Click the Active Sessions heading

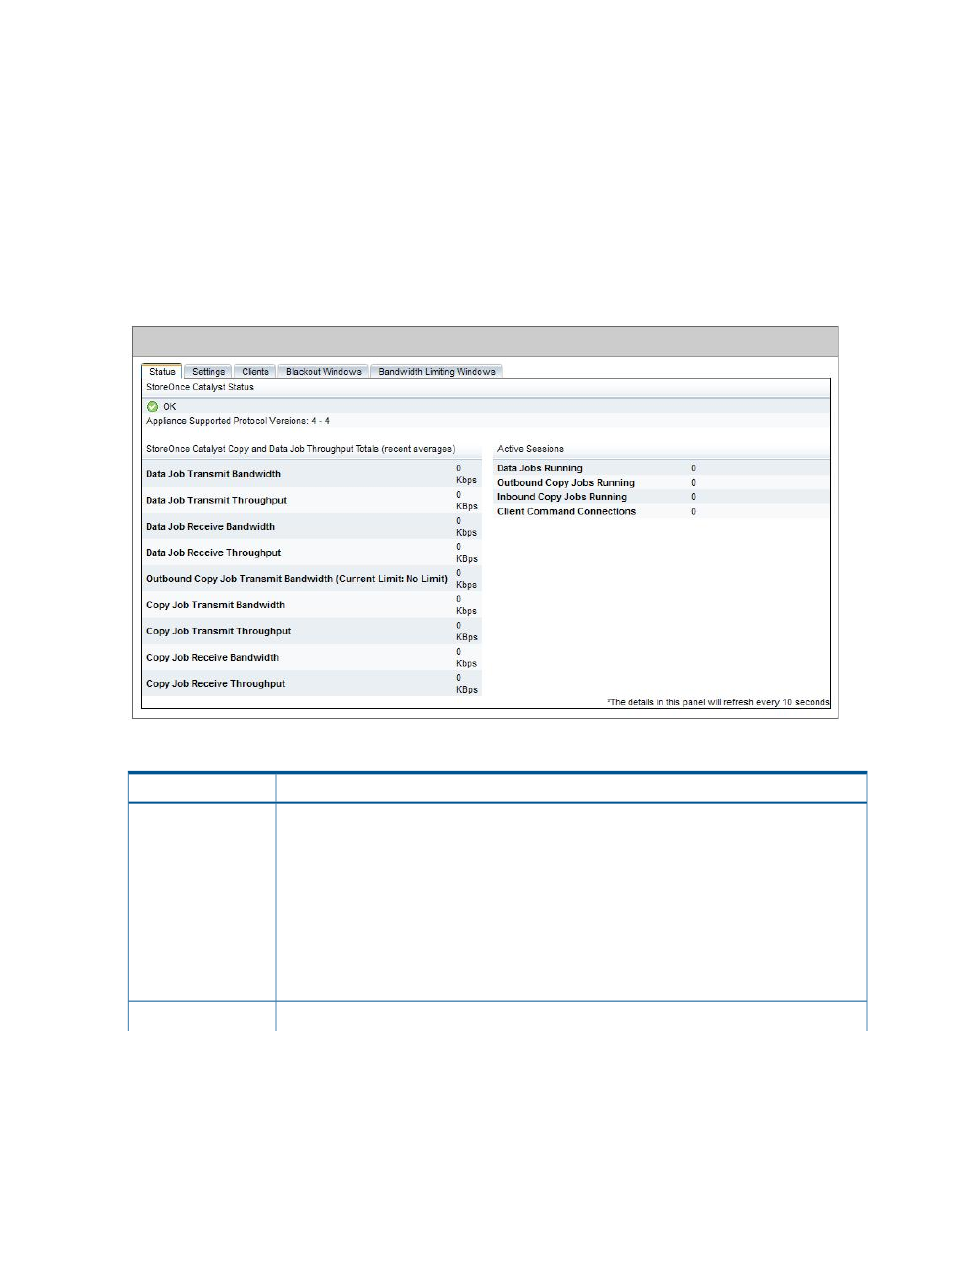[530, 449]
